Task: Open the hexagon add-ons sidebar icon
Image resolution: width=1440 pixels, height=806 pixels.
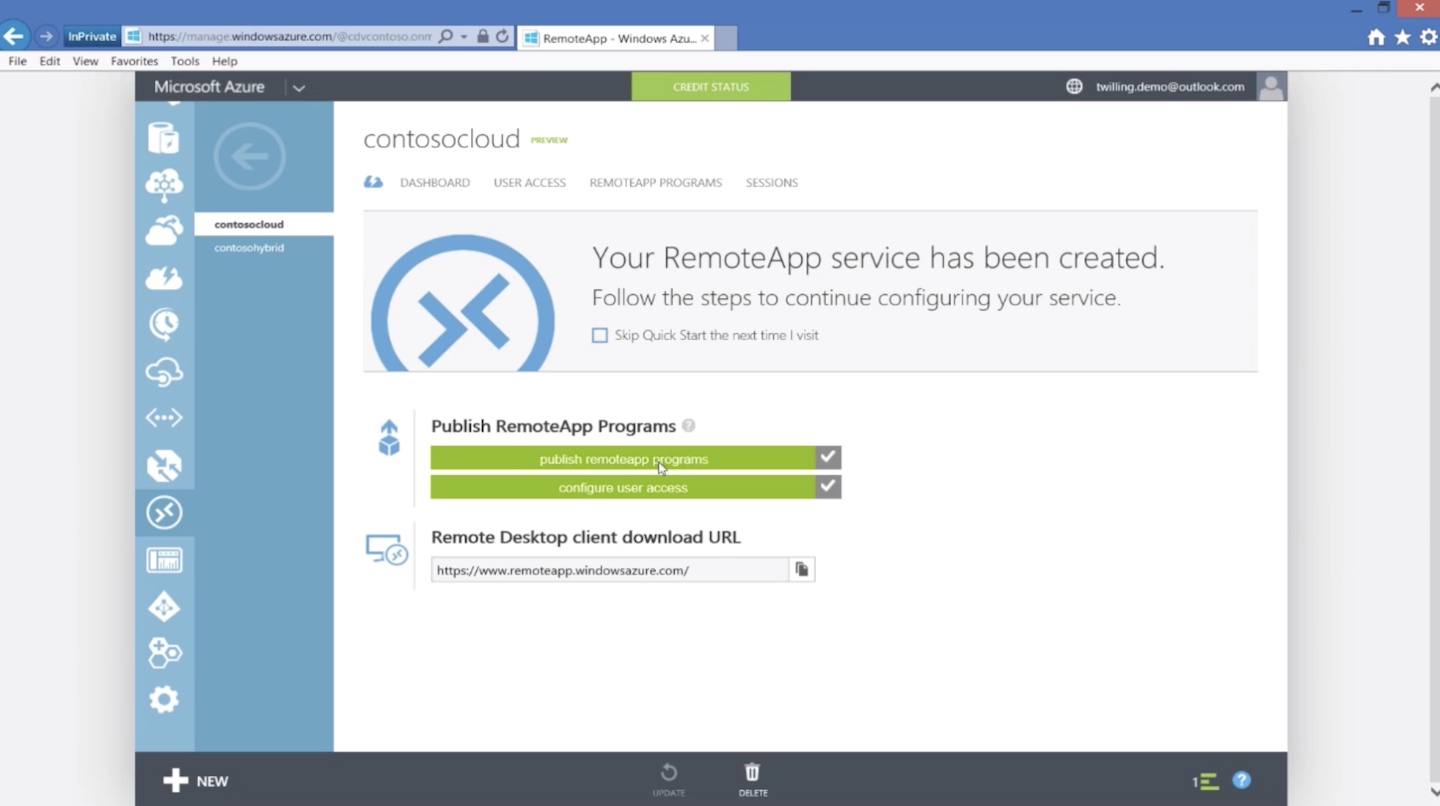Action: pyautogui.click(x=164, y=653)
